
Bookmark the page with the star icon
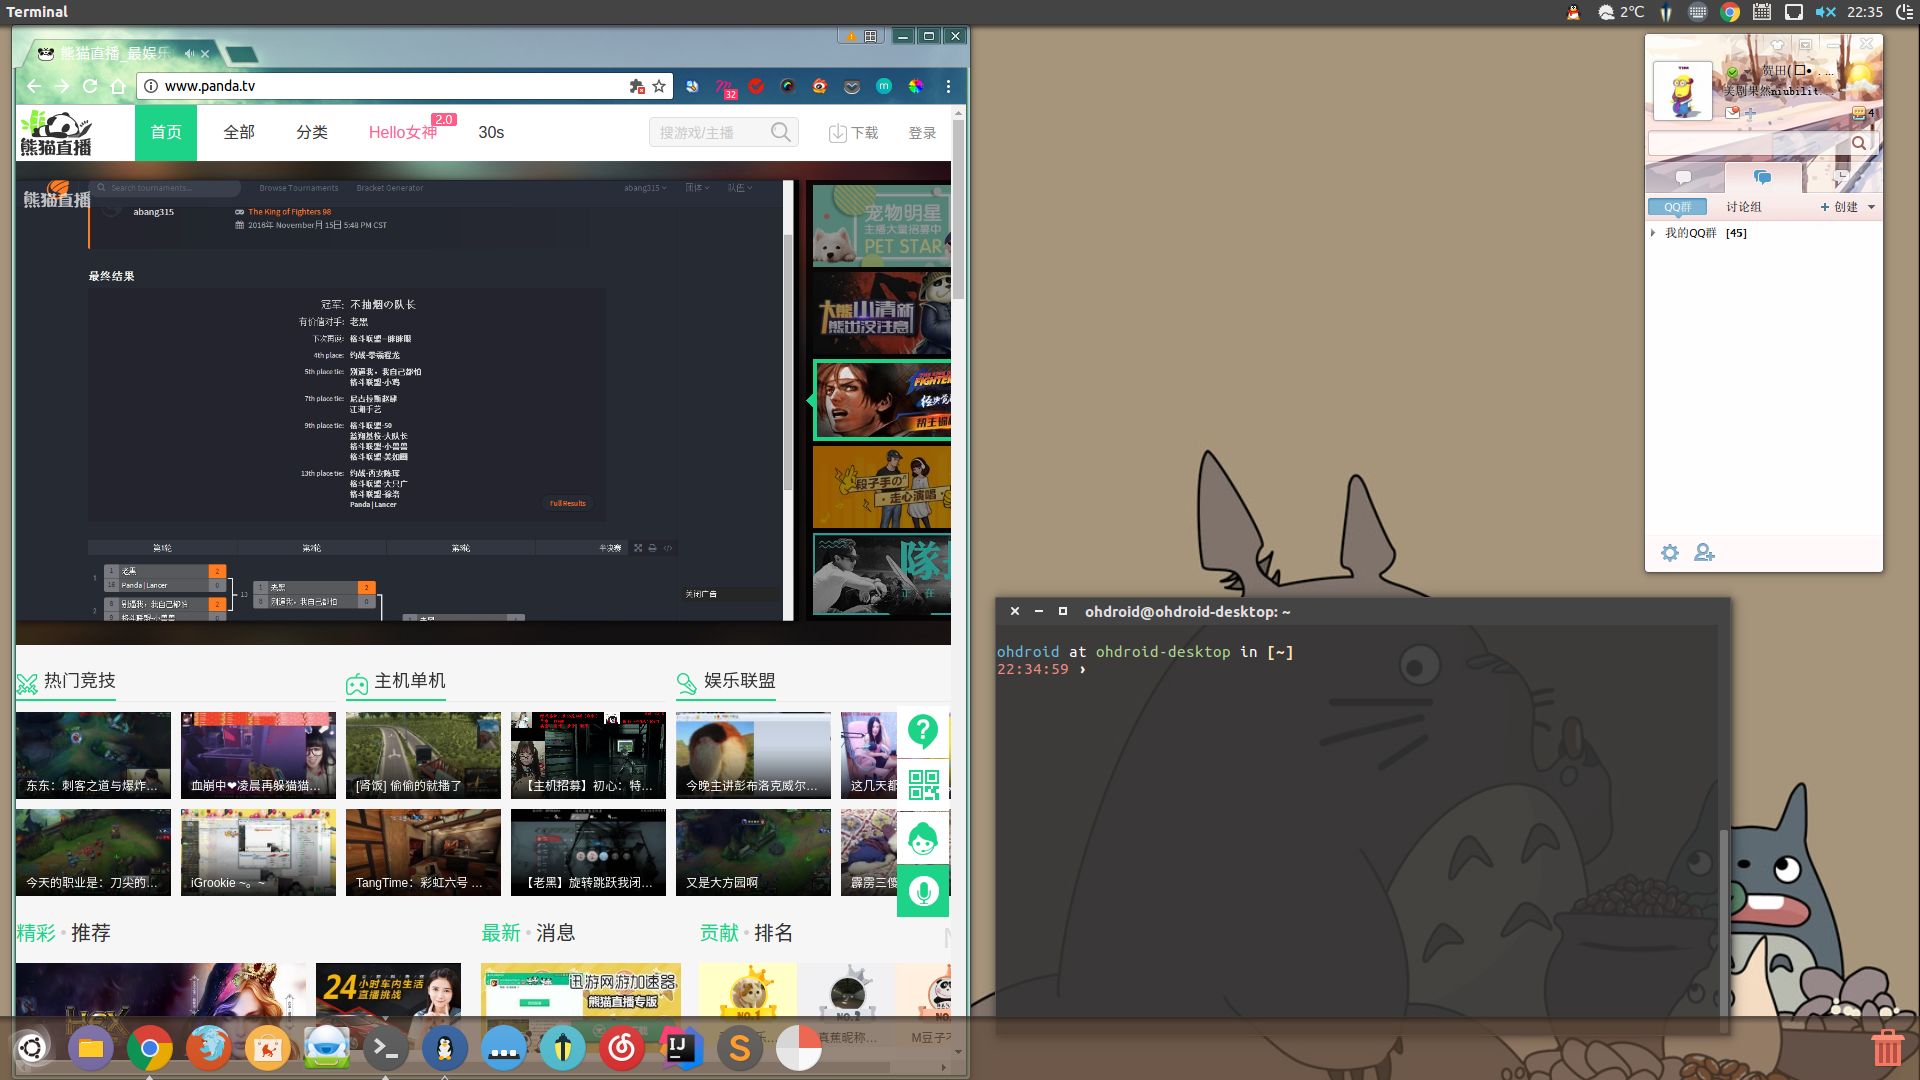(x=659, y=86)
